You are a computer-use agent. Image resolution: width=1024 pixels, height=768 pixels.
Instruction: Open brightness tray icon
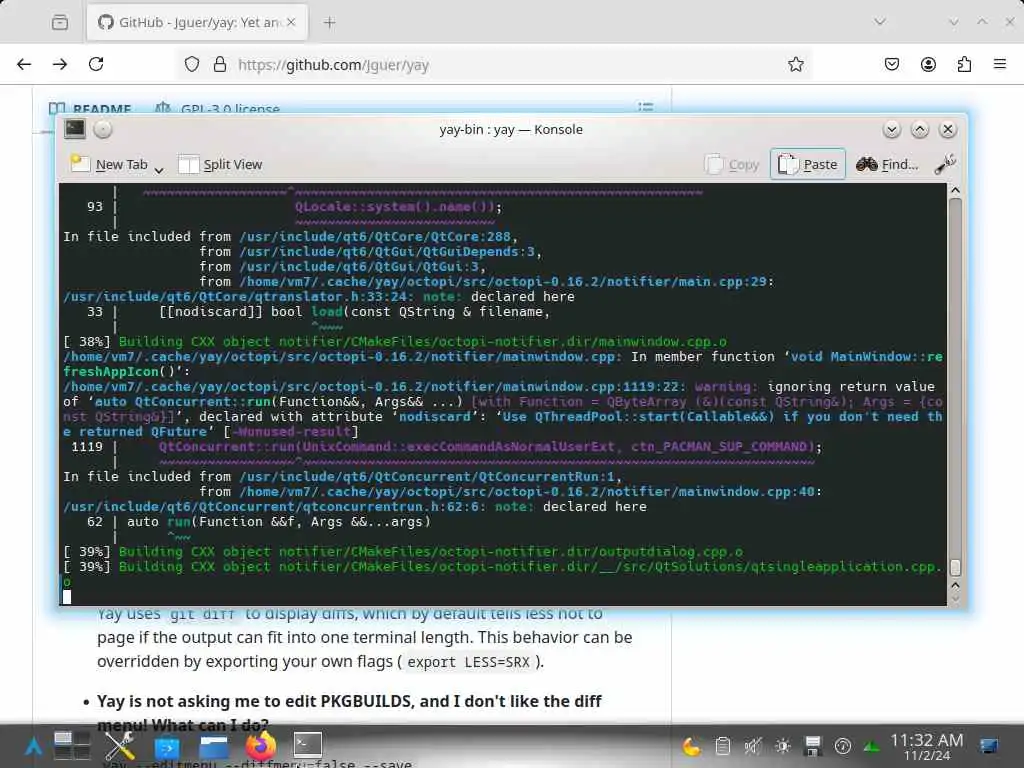[782, 746]
